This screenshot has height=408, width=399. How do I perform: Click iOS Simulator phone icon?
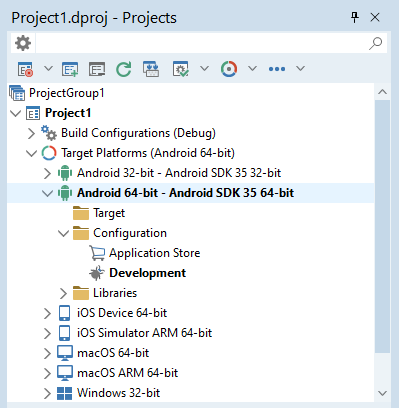pos(65,333)
